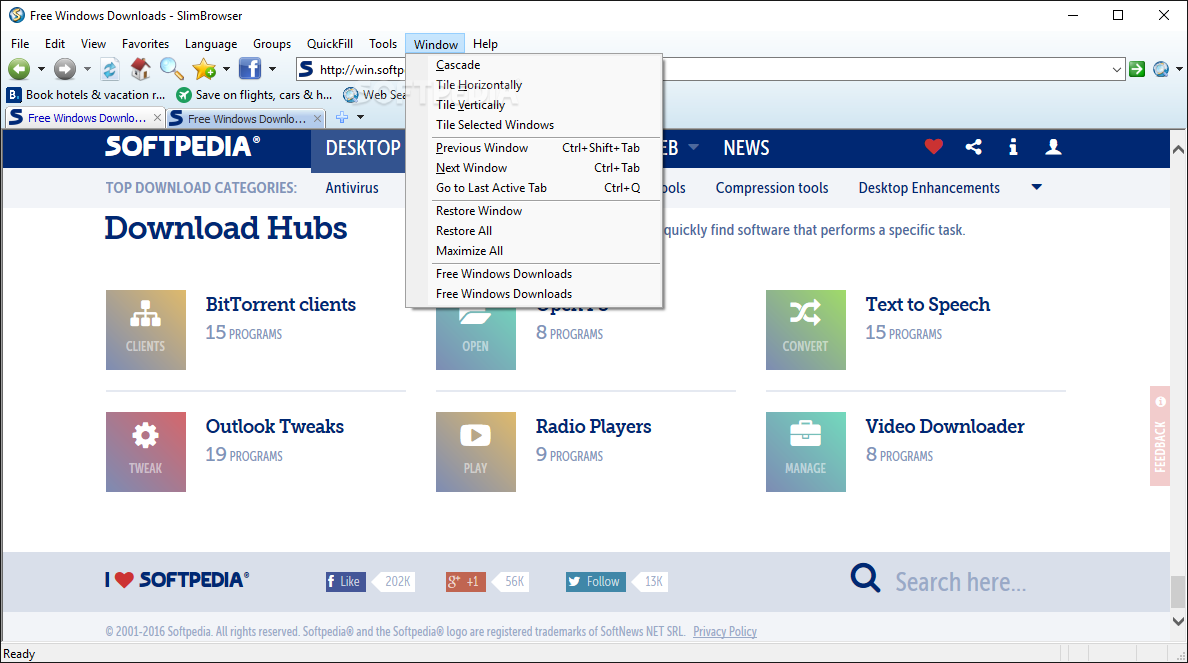Open the PLAY Radio Players tile

(476, 452)
